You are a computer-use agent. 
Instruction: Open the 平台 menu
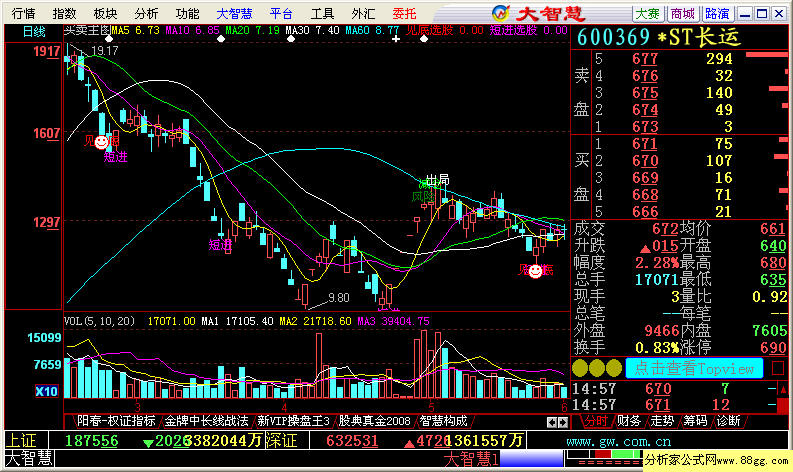click(281, 13)
